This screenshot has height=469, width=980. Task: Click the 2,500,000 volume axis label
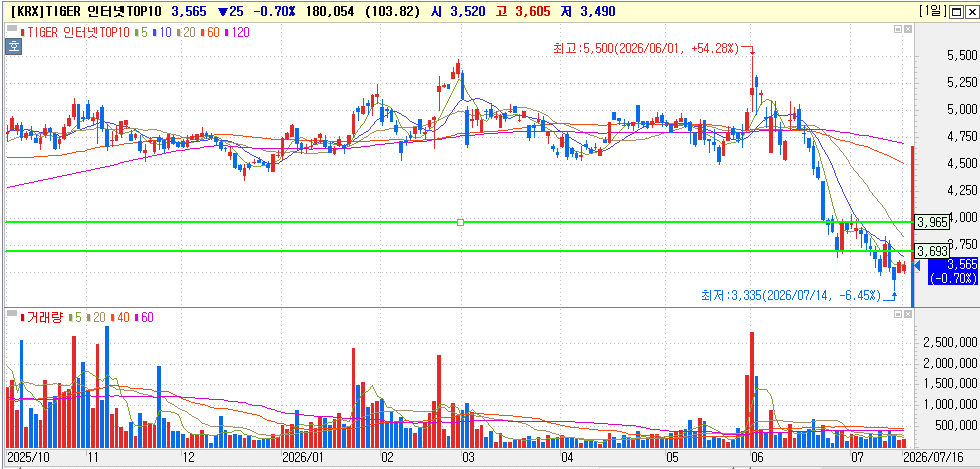(x=950, y=343)
